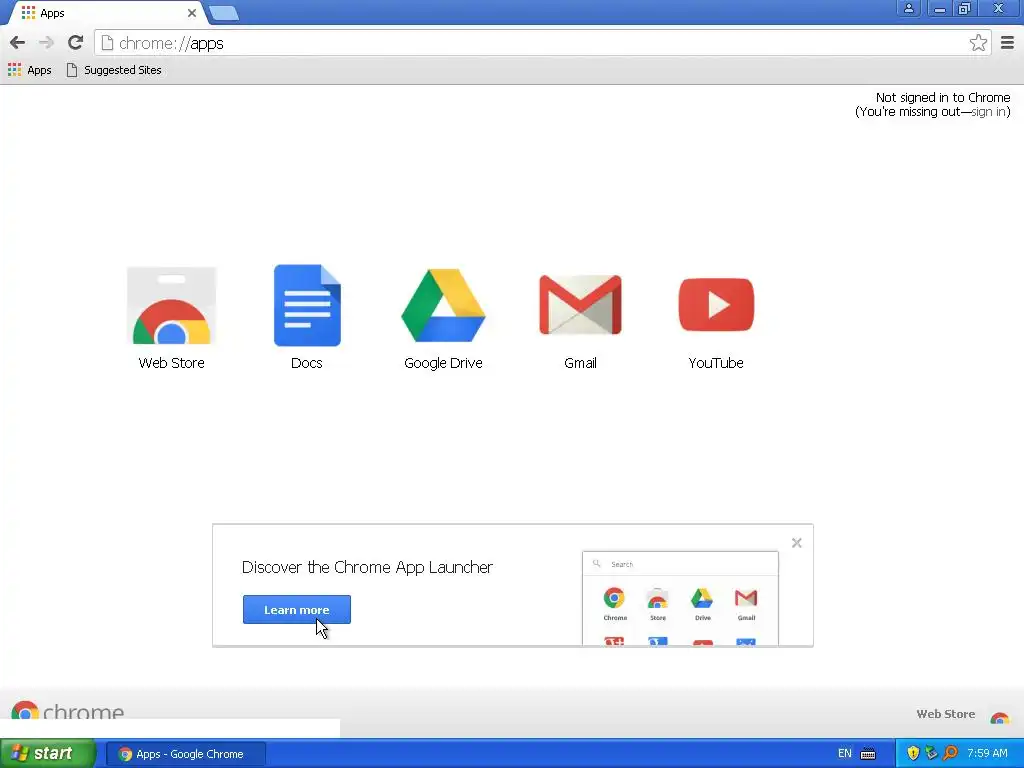Launch the Docs app
This screenshot has width=1024, height=768.
[307, 317]
